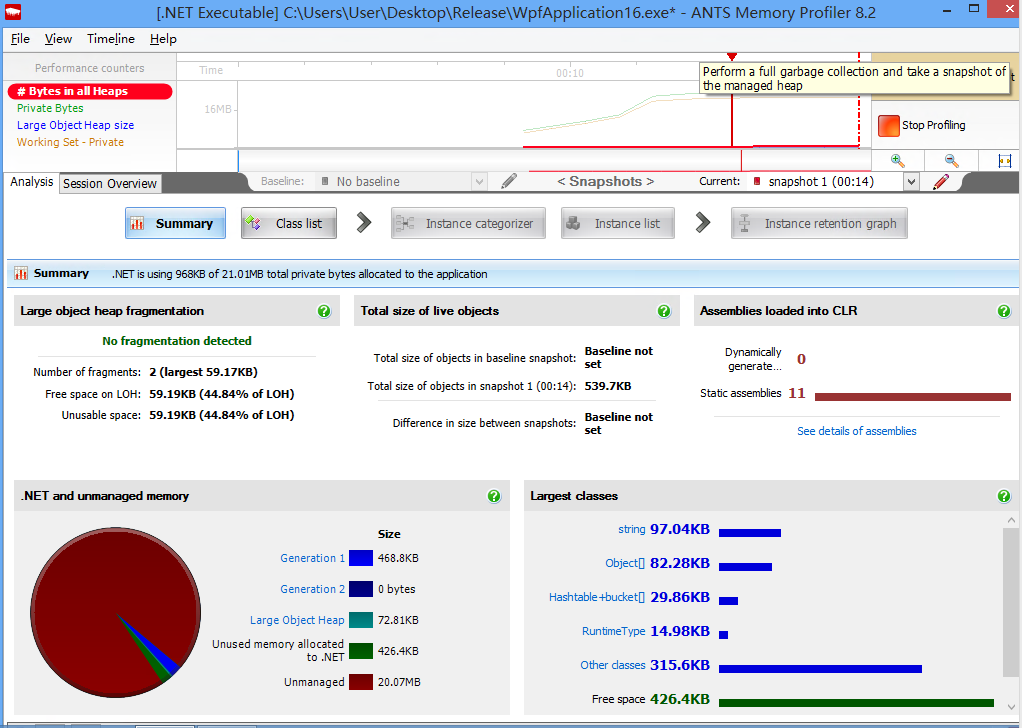
Task: Click the 426.4KB Free space value
Action: point(680,699)
